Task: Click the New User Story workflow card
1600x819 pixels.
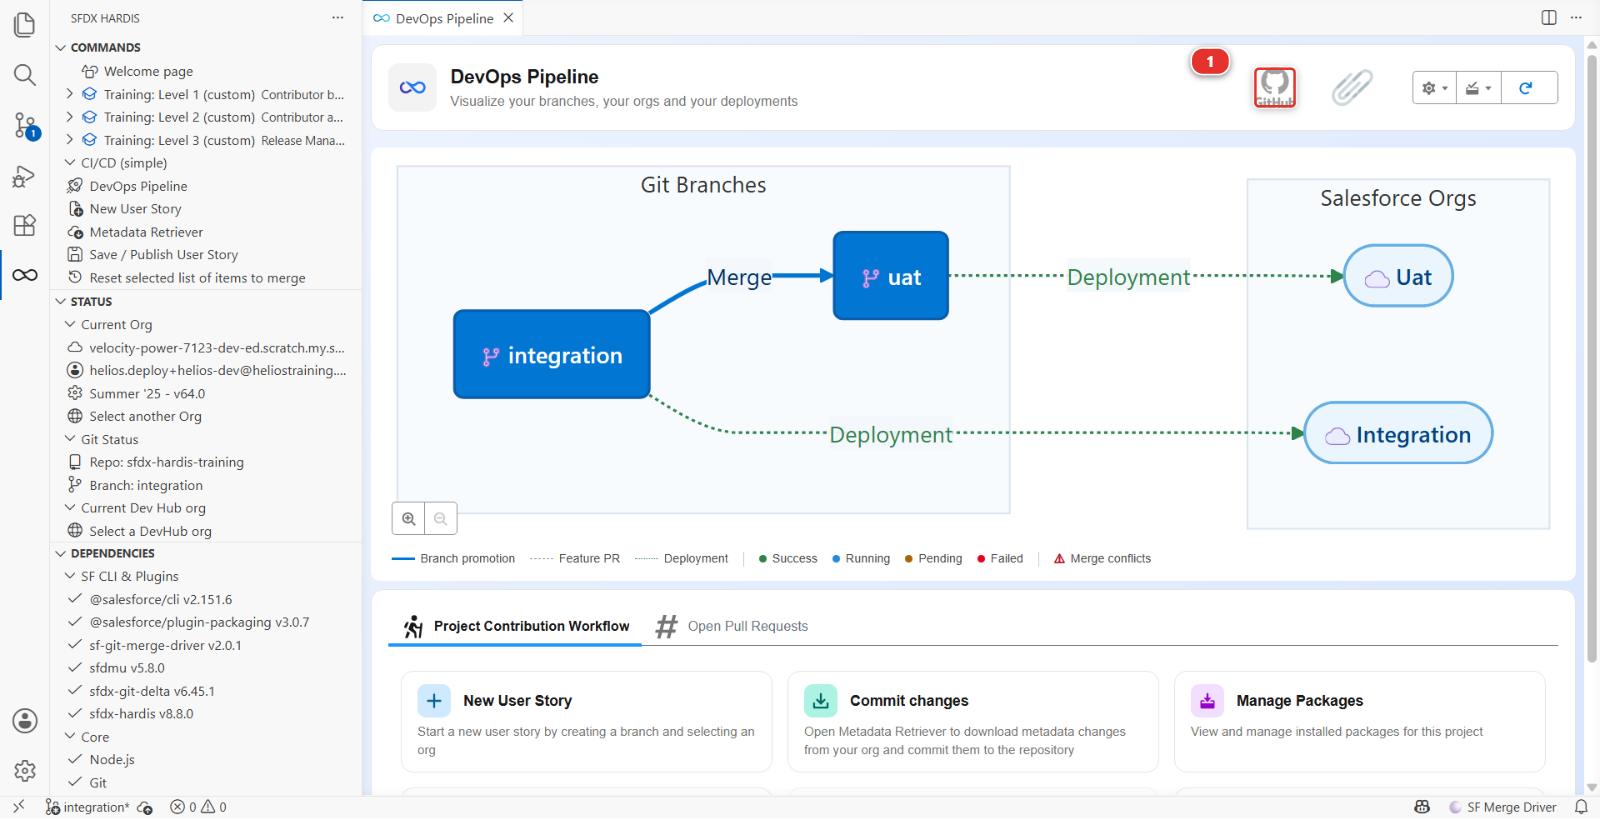Action: [587, 722]
